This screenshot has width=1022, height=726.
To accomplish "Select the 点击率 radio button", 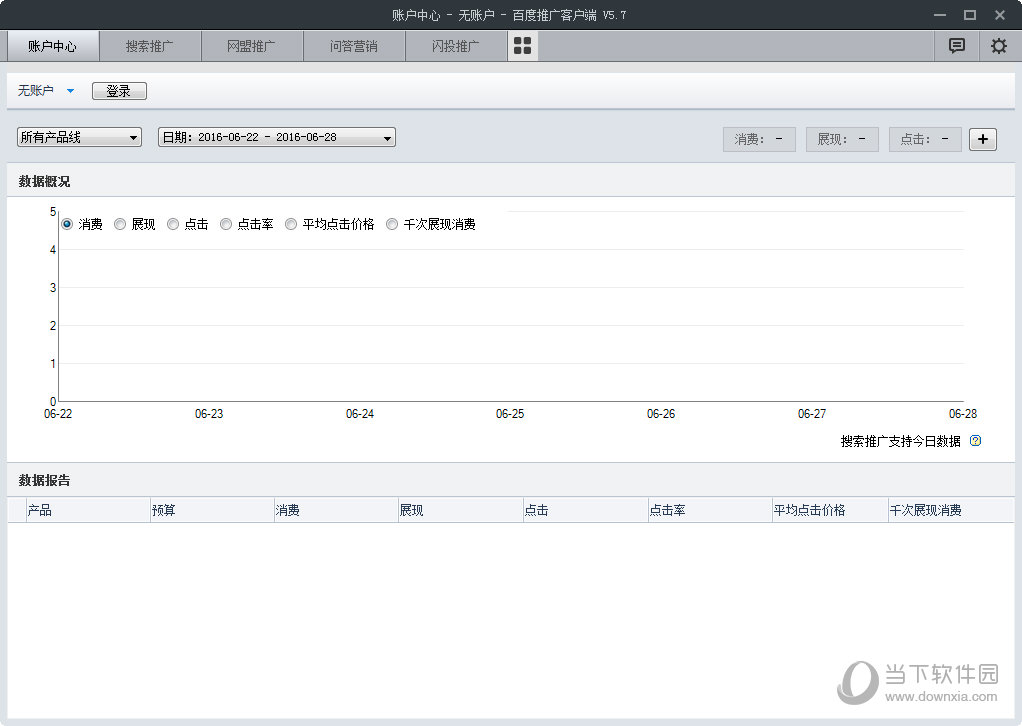I will pos(226,224).
